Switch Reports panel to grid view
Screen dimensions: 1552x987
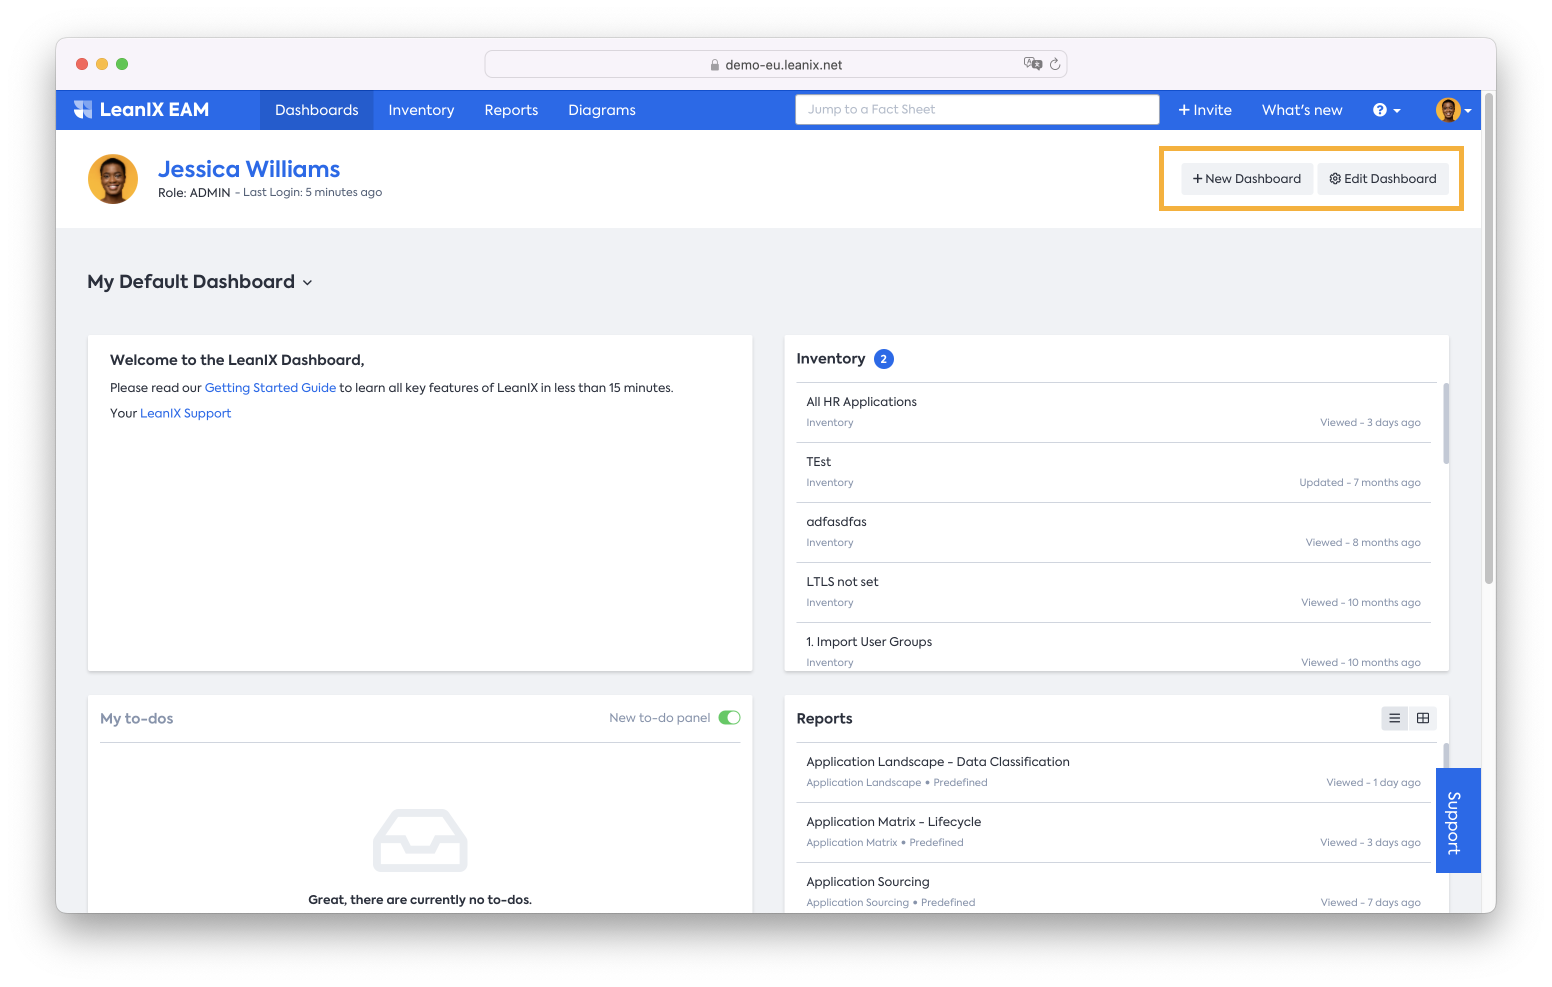[x=1423, y=718]
